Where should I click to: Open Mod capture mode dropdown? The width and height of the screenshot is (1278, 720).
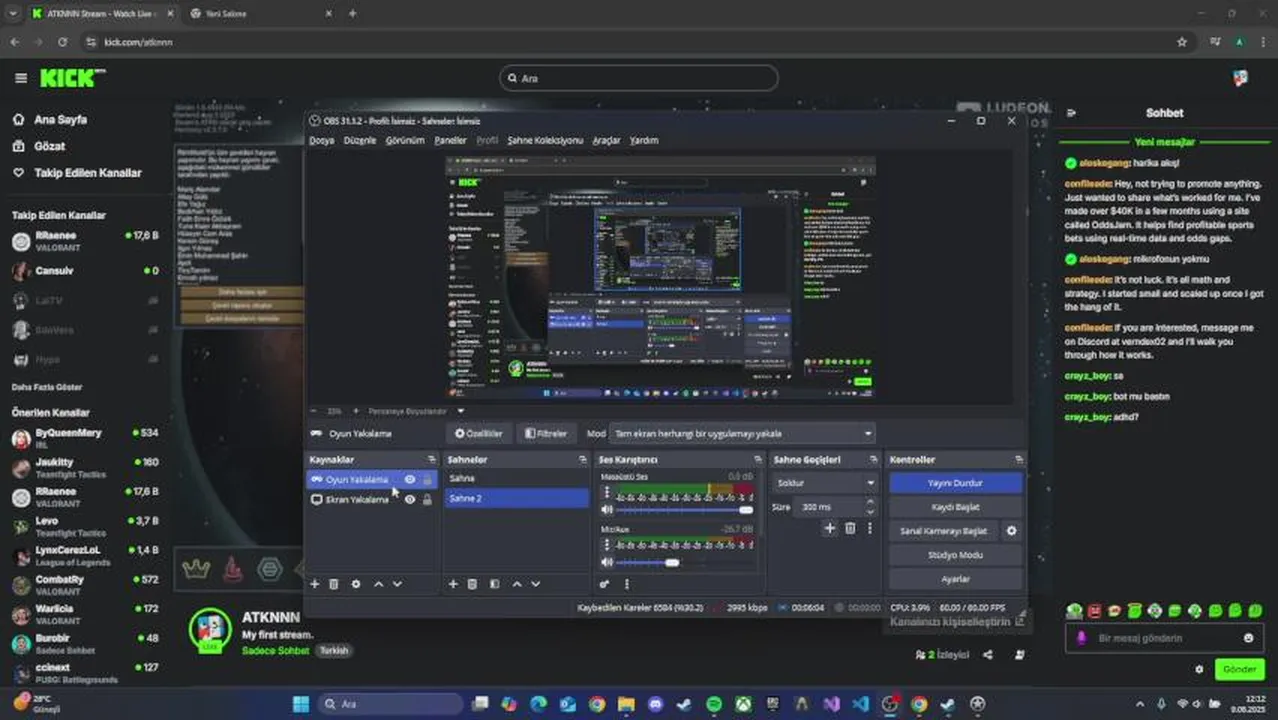pyautogui.click(x=743, y=434)
